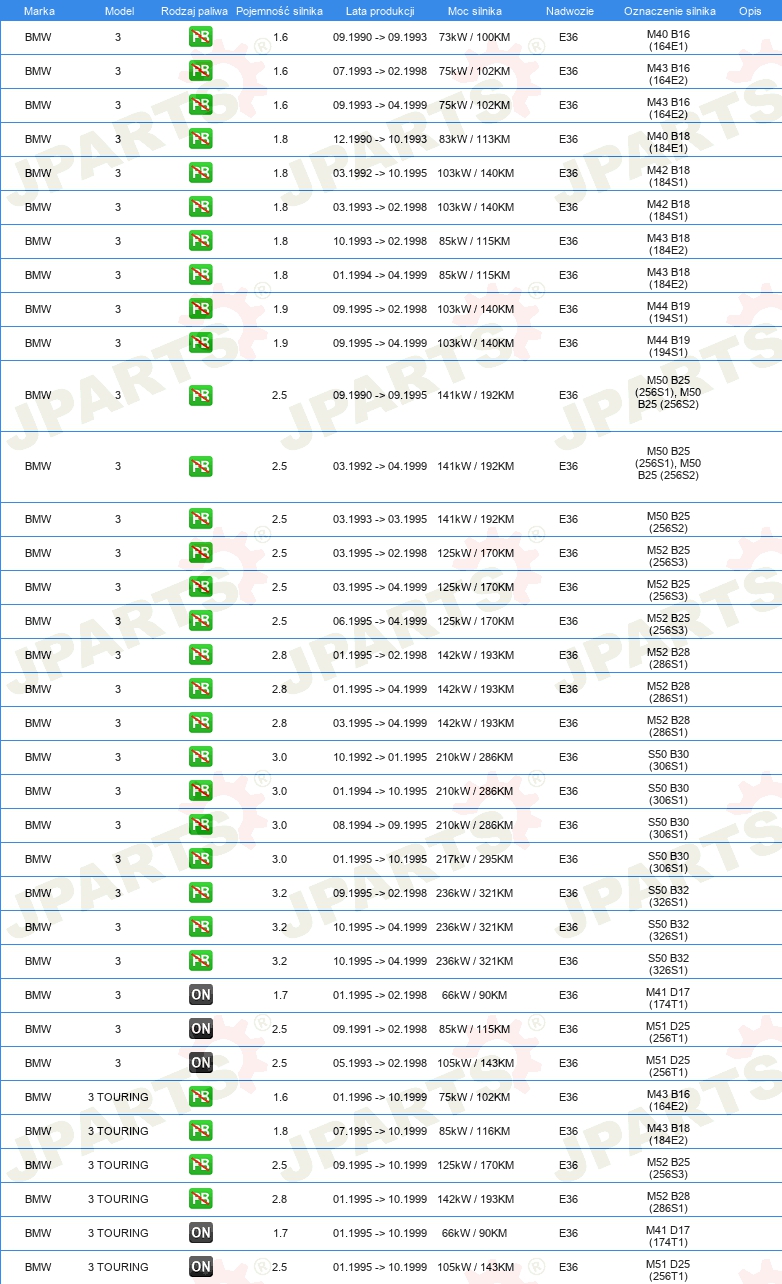Click the Marka column header
Image resolution: width=782 pixels, height=1284 pixels.
pos(39,11)
